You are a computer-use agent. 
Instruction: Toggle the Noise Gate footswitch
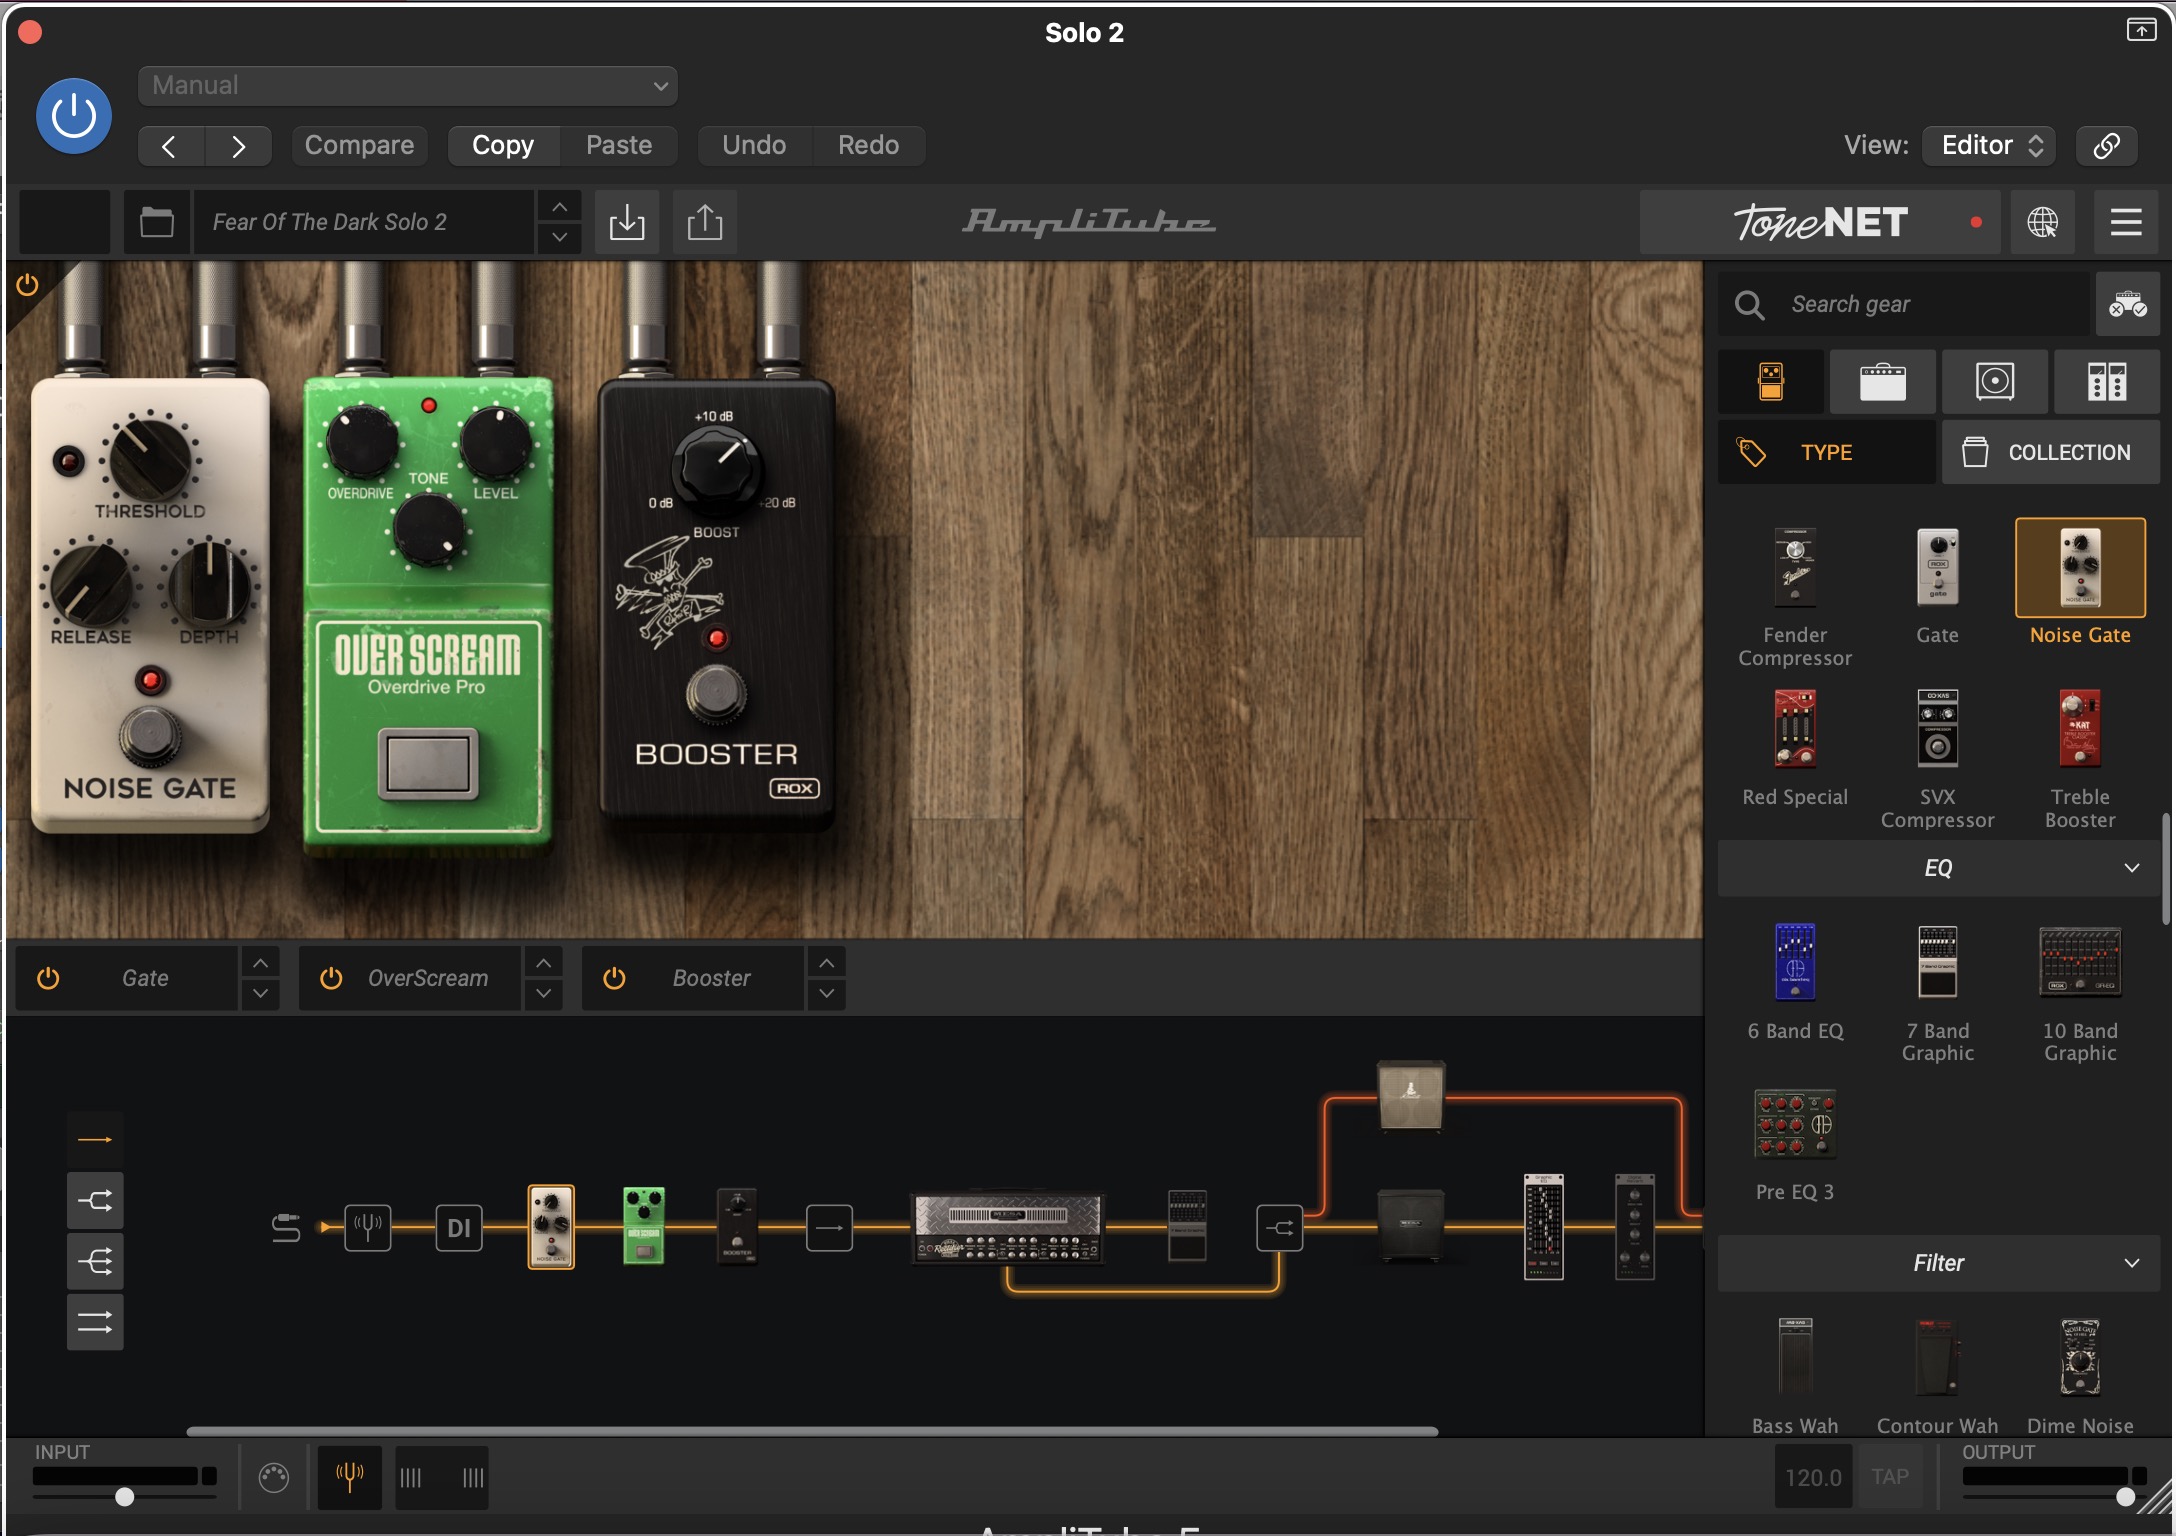150,738
